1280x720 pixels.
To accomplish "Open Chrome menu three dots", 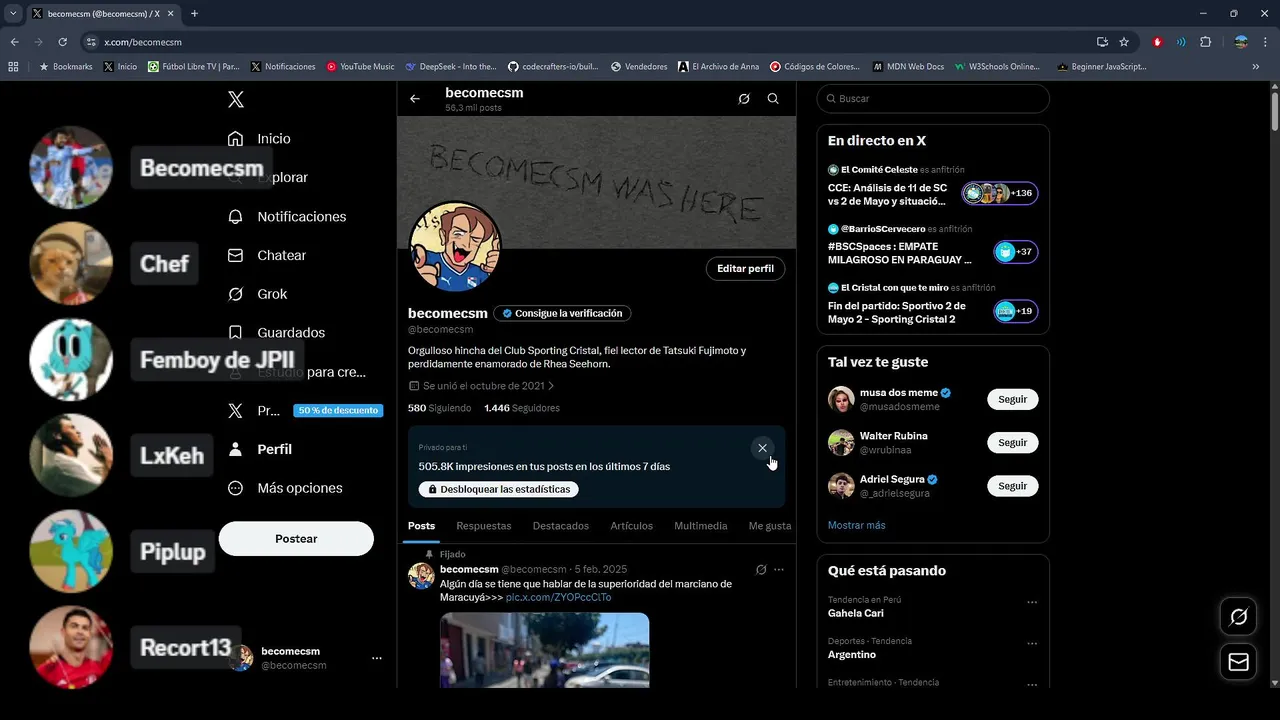I will click(1267, 42).
